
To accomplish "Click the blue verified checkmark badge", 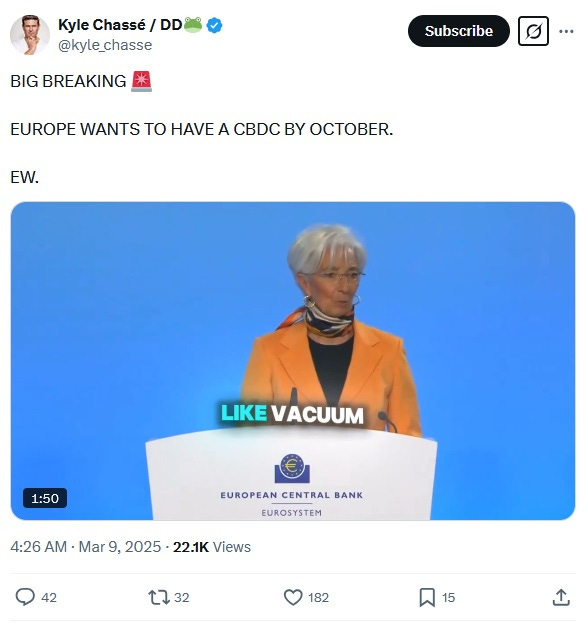I will click(x=215, y=26).
